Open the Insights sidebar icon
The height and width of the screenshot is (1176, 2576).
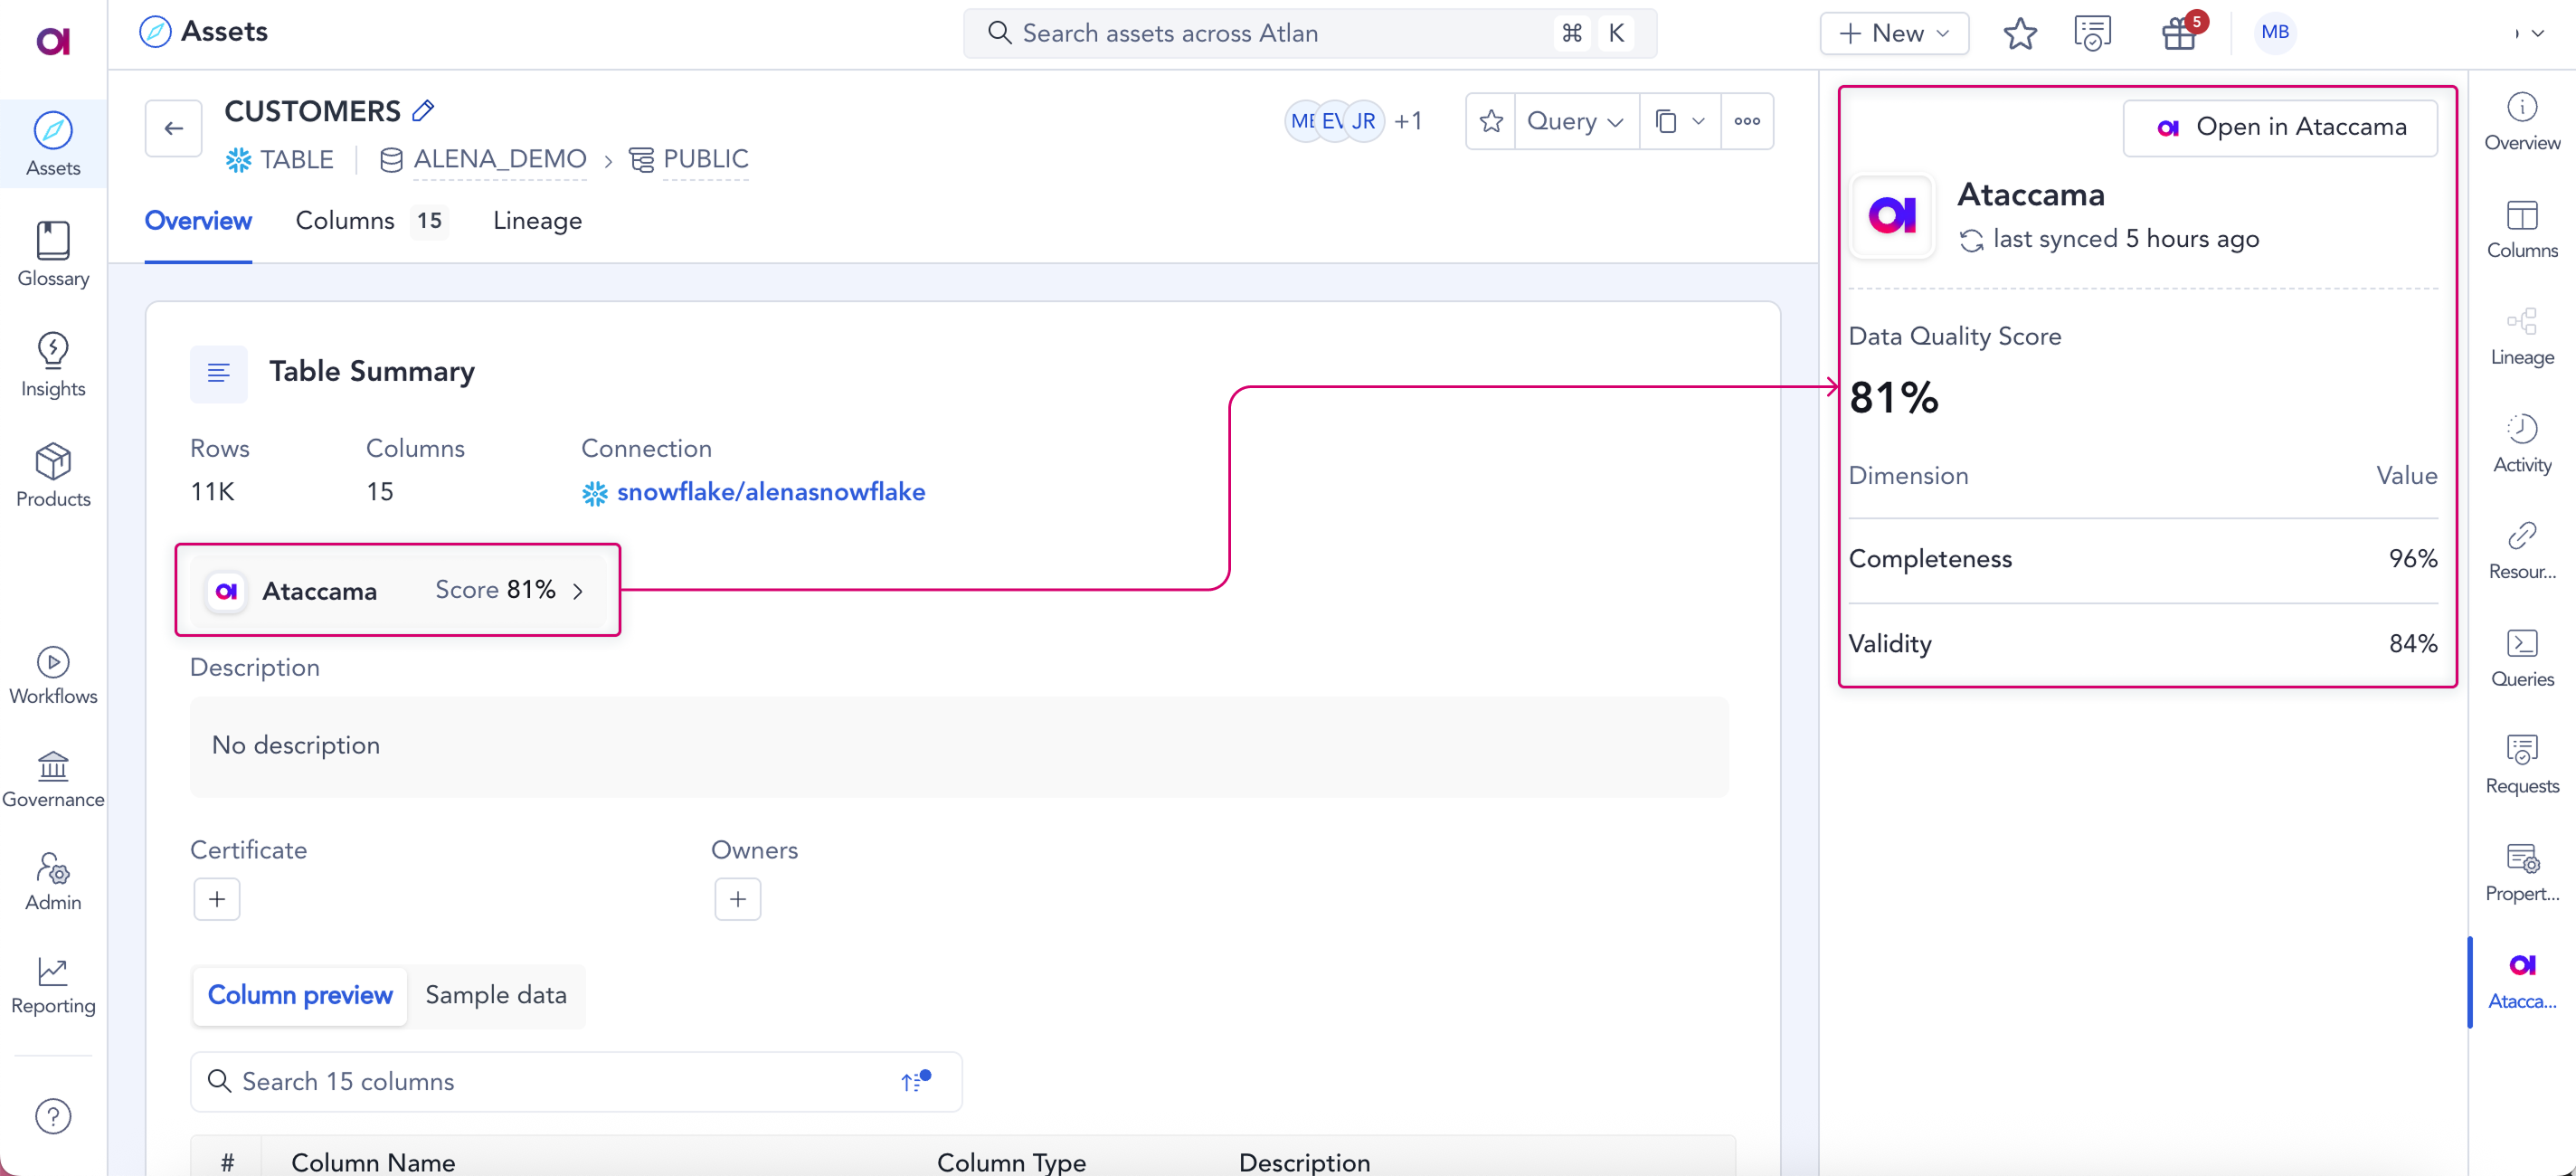click(53, 364)
